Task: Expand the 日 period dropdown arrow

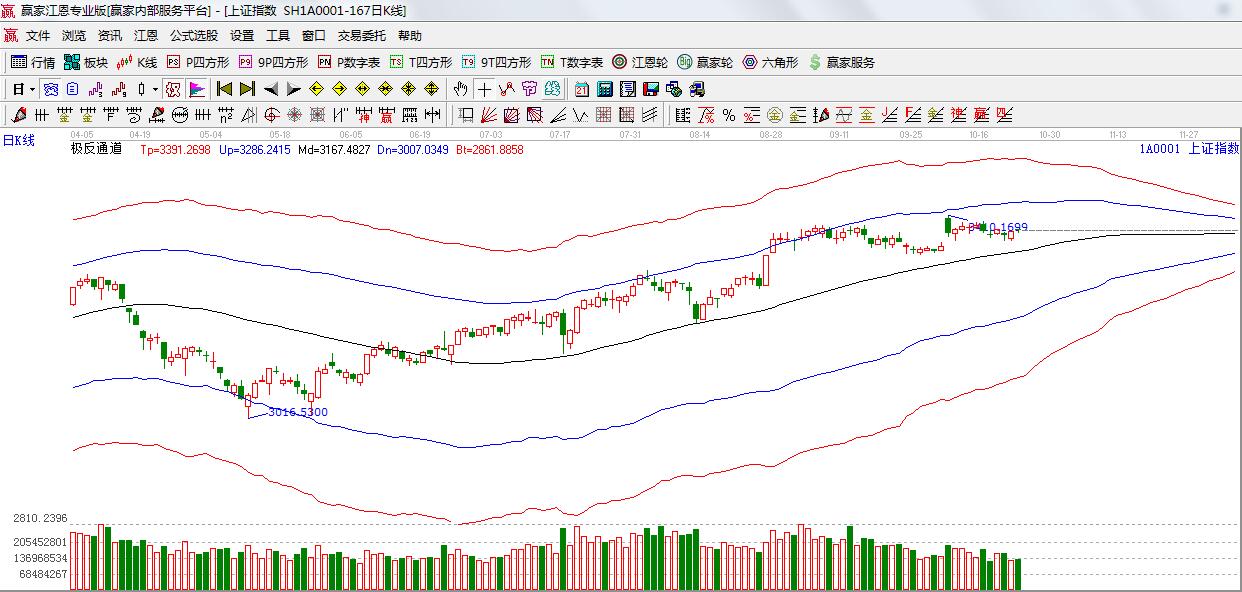Action: 32,89
